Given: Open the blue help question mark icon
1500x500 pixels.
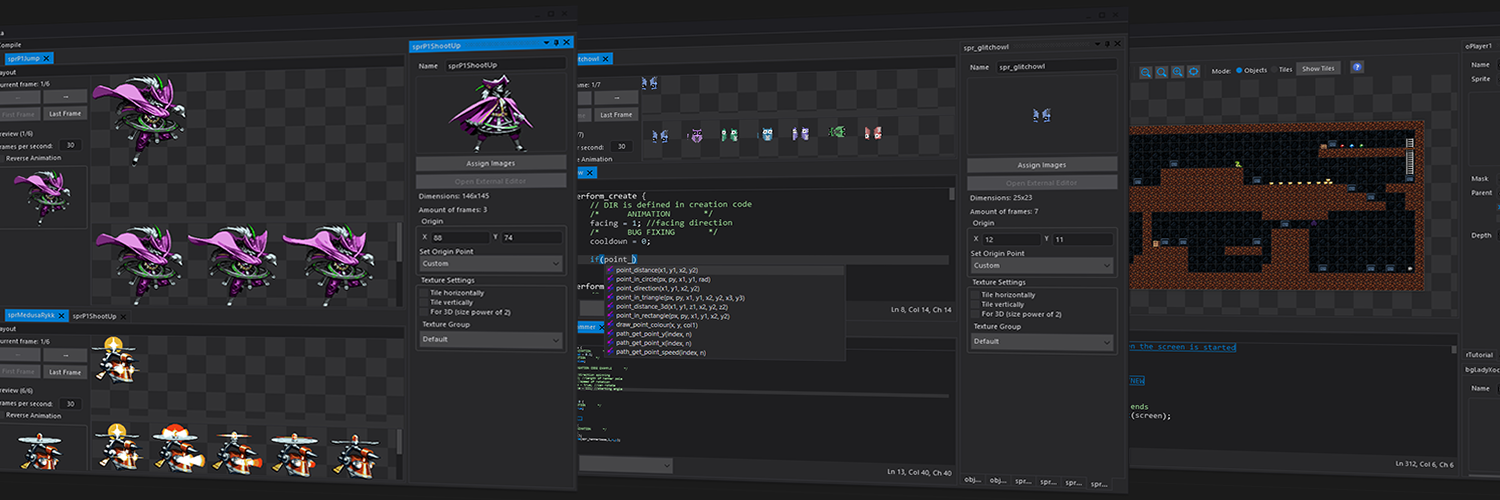Looking at the screenshot, I should click(1357, 67).
